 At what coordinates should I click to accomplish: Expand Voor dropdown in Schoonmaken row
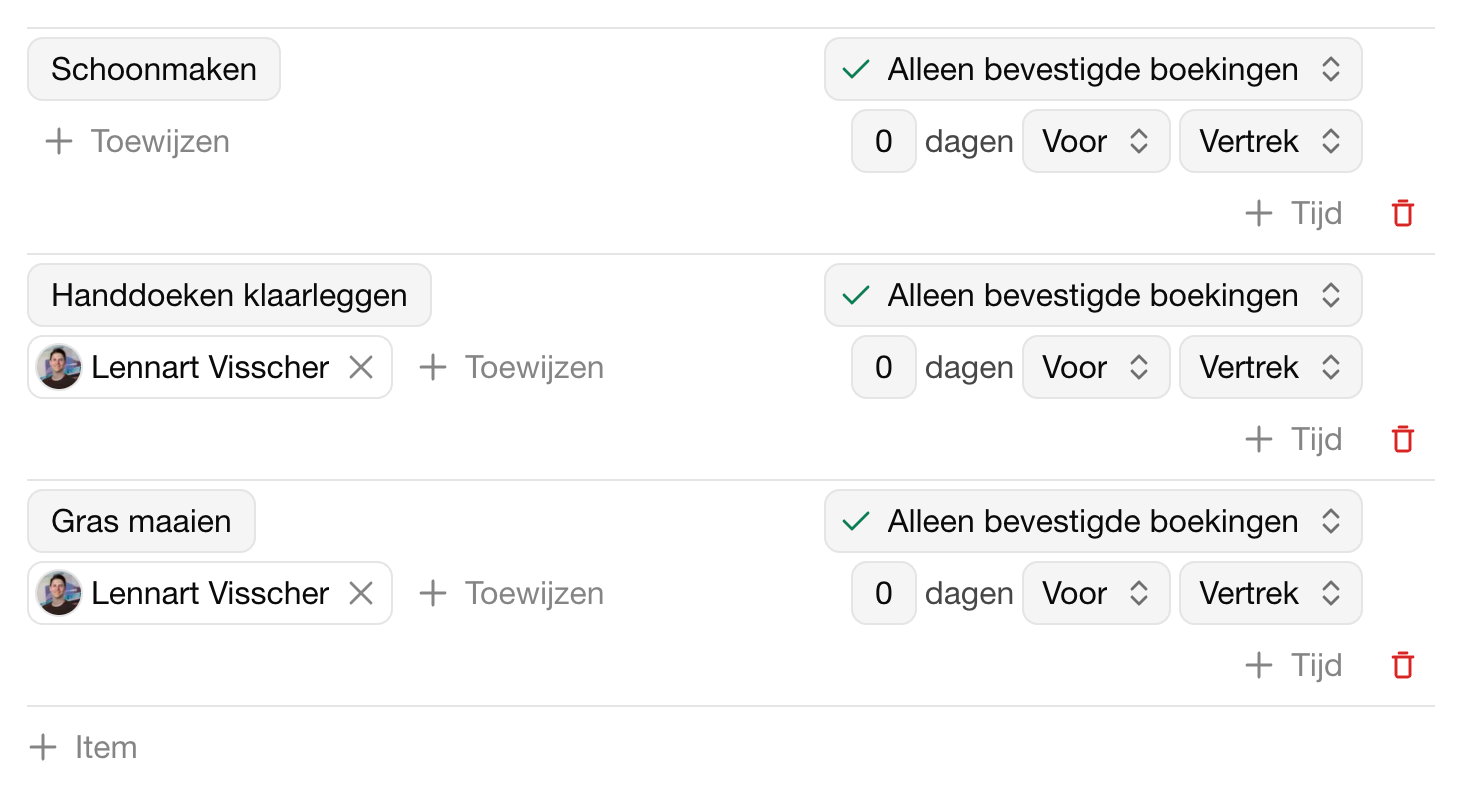click(1095, 142)
